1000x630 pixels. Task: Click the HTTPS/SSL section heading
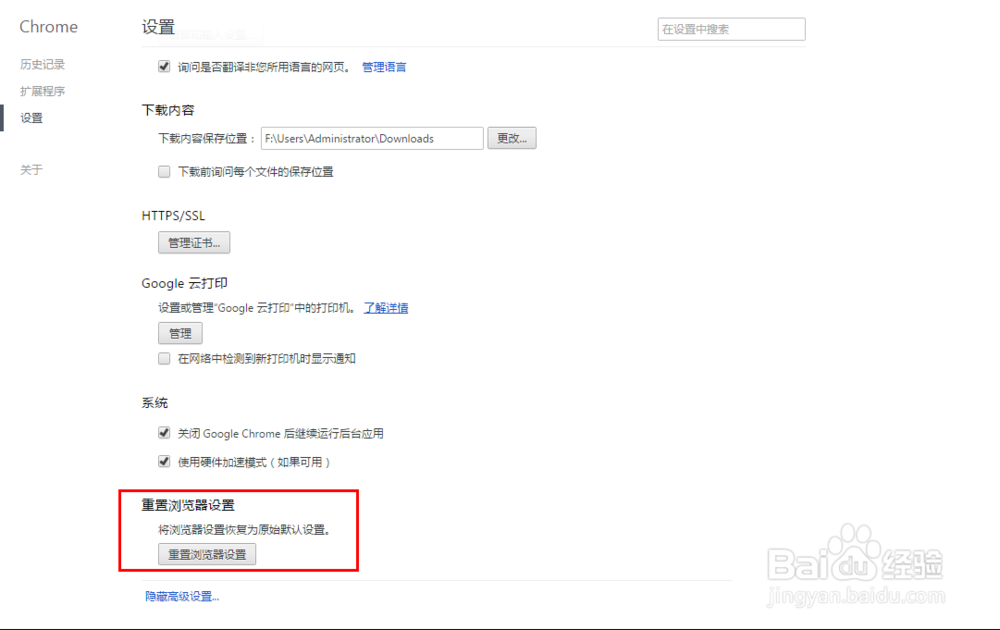(x=173, y=216)
